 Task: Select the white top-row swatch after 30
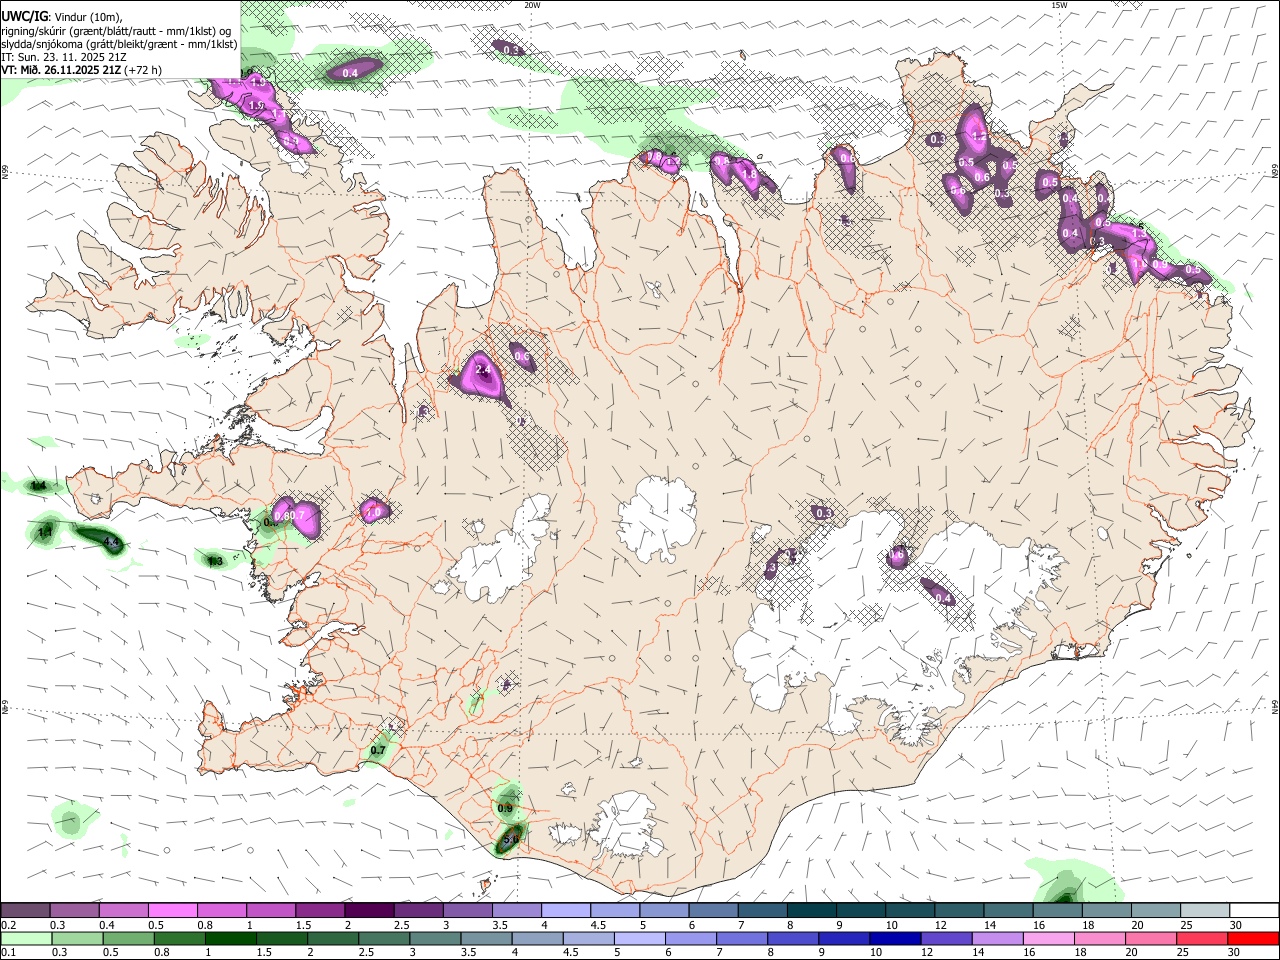(x=1254, y=910)
